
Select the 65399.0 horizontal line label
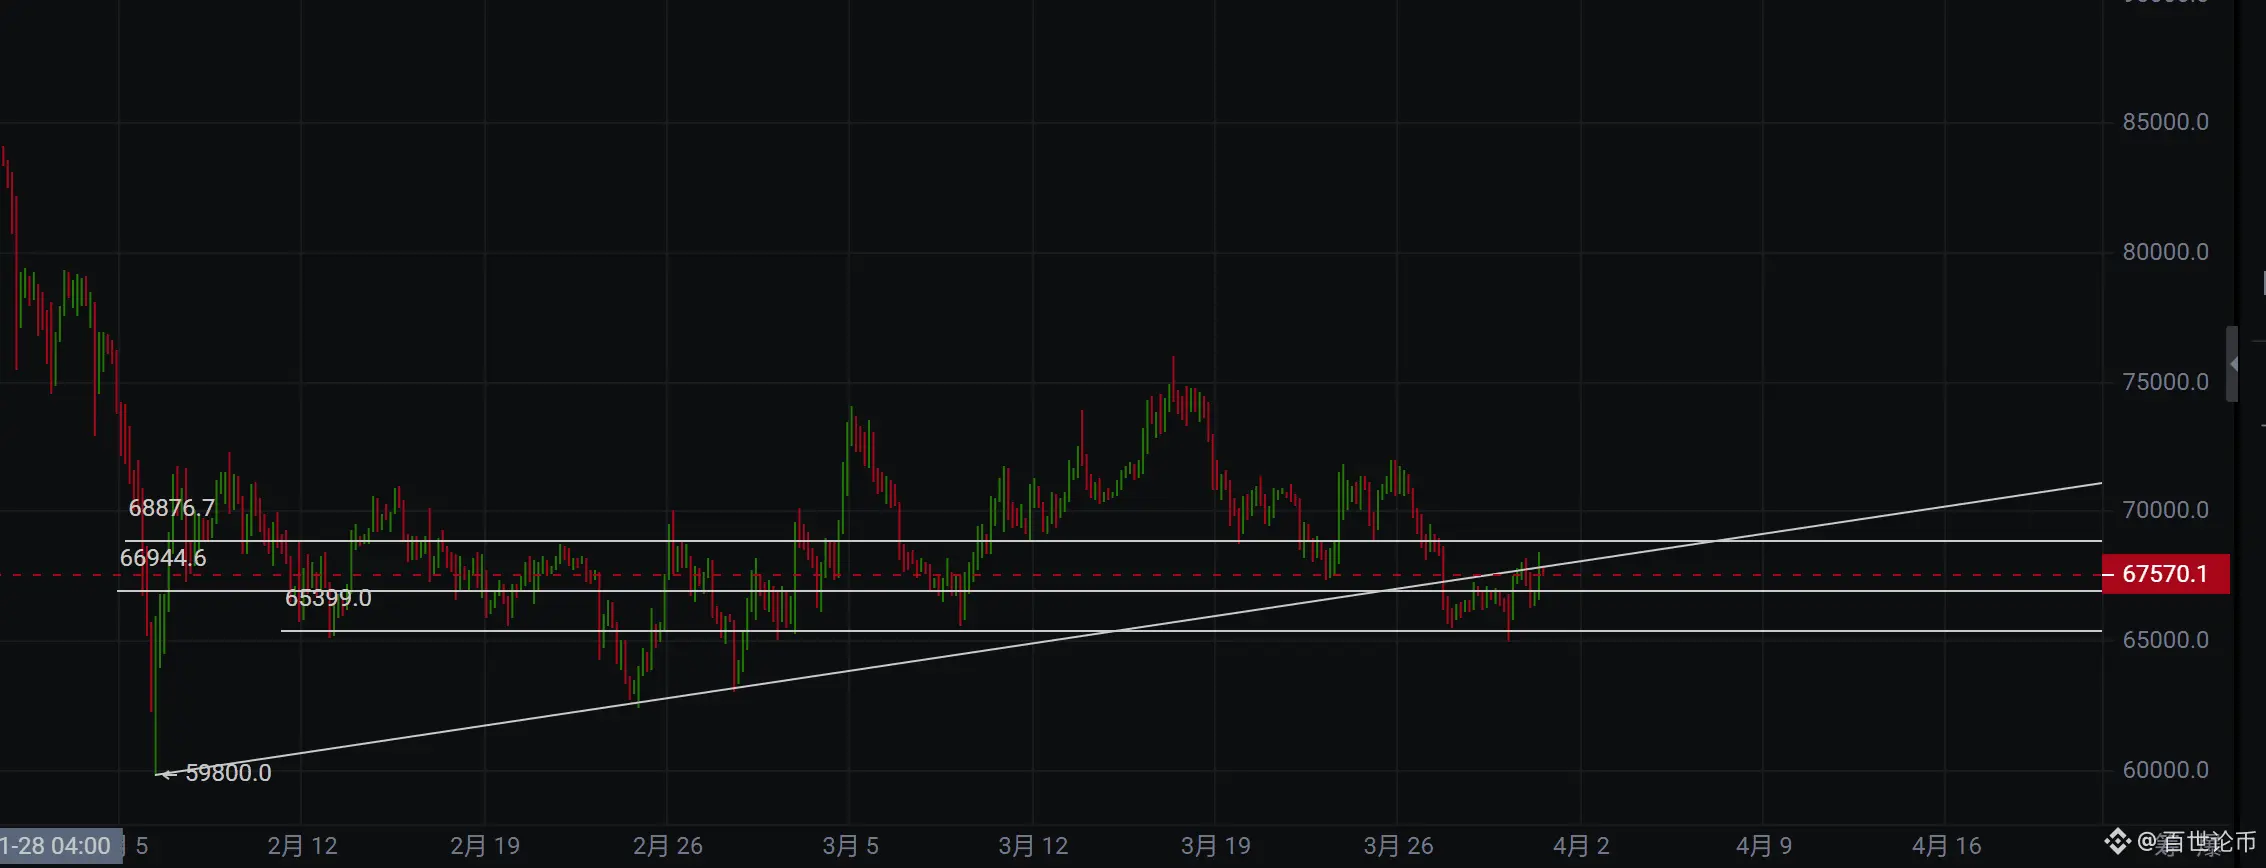coord(328,598)
